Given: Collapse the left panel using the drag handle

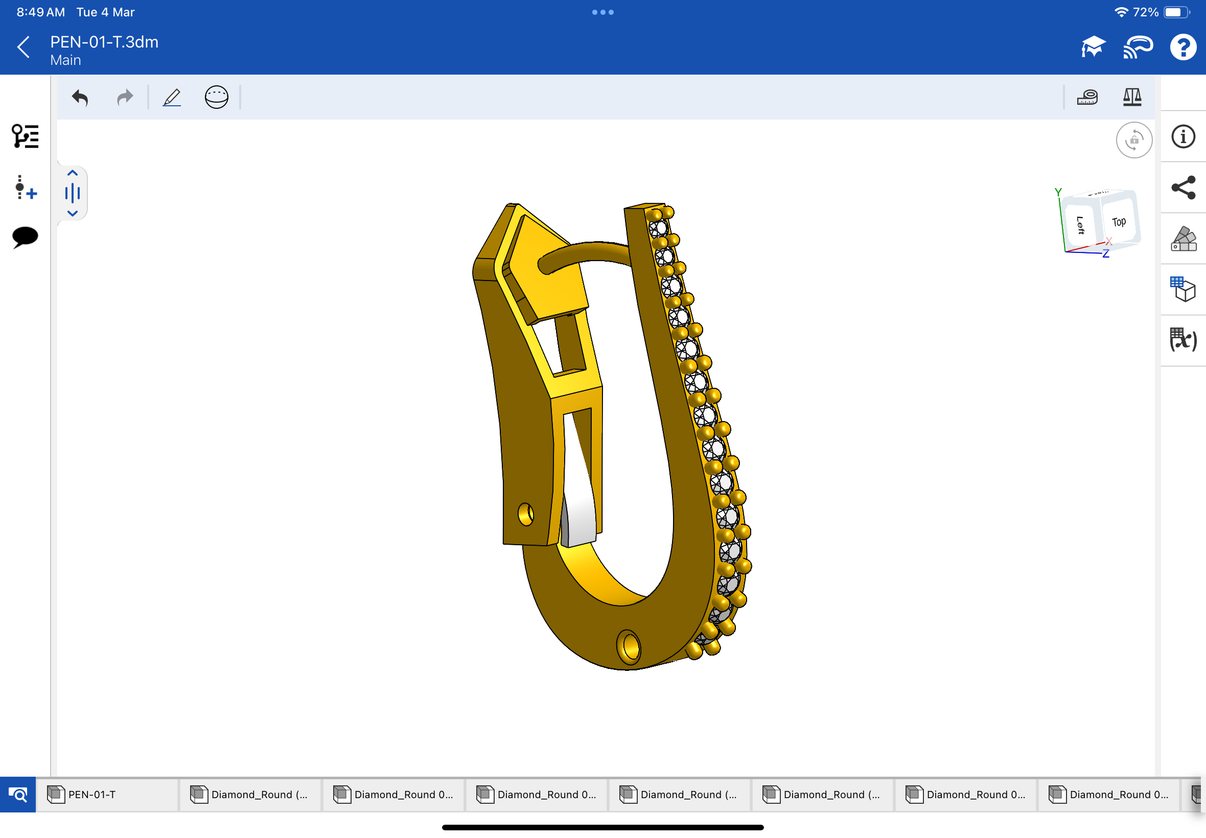Looking at the screenshot, I should pyautogui.click(x=71, y=193).
